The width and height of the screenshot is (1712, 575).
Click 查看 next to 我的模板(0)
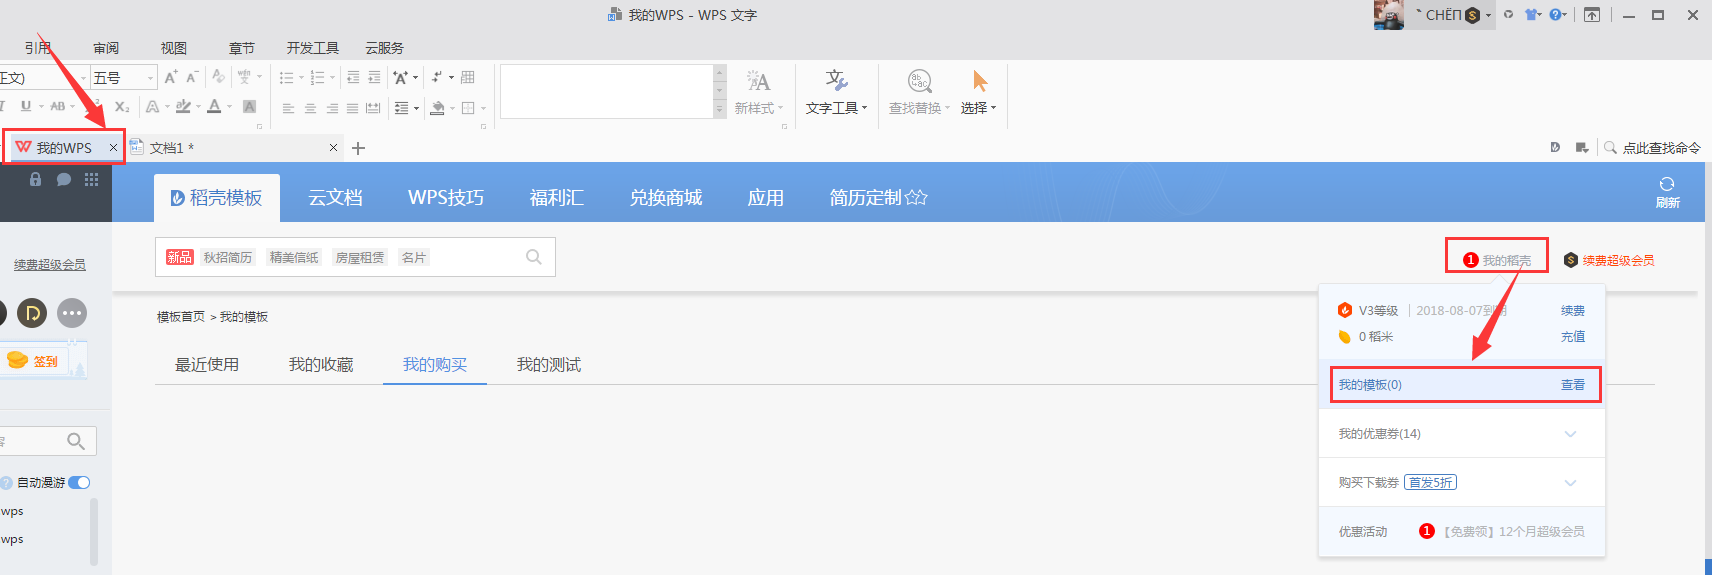click(x=1573, y=385)
